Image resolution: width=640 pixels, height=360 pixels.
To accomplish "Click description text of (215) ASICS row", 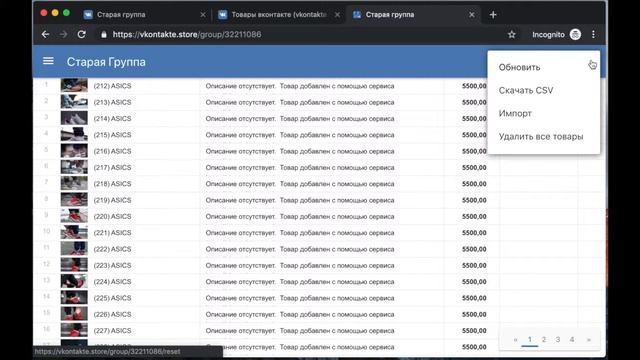I will (x=300, y=135).
